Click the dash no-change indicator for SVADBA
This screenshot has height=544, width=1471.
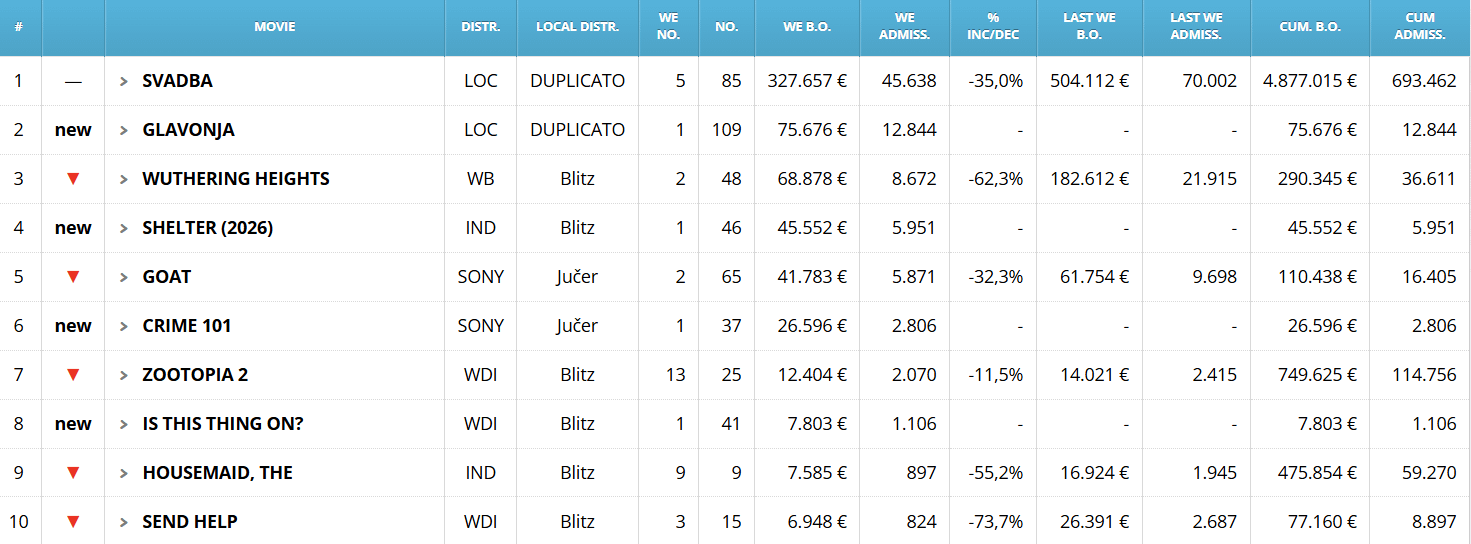[73, 81]
